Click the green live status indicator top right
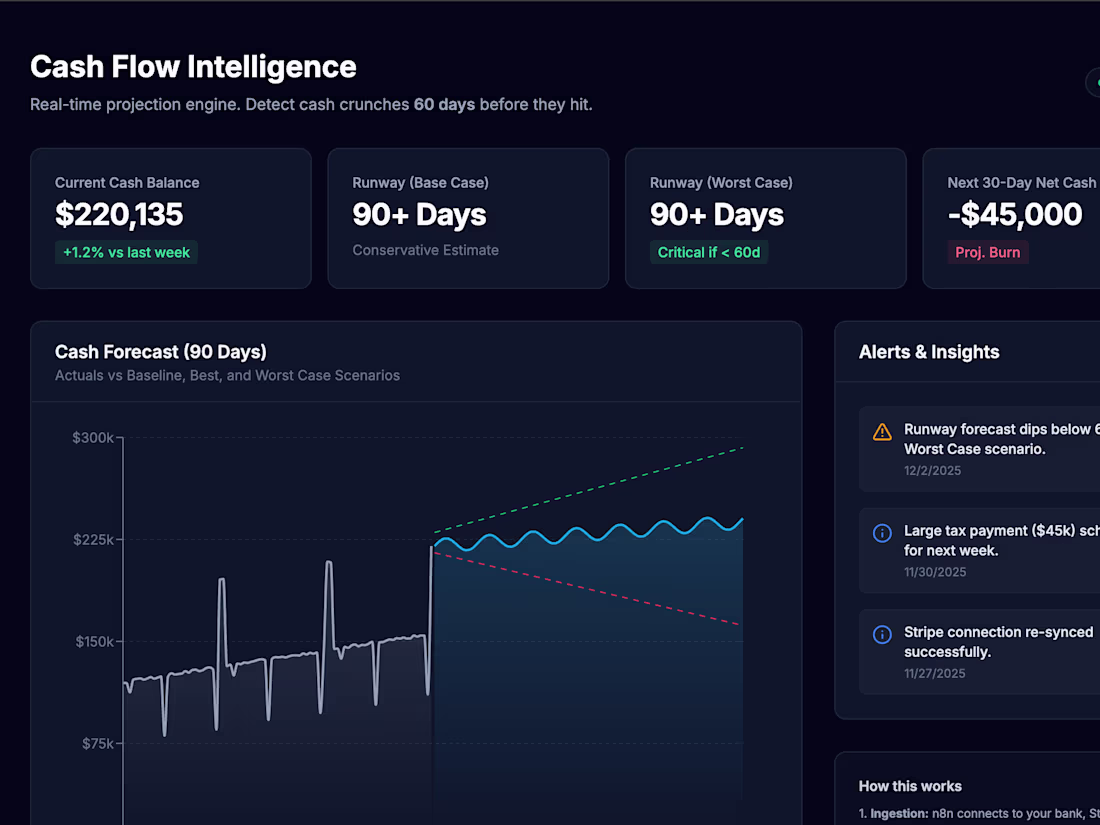Screen dimensions: 1100x825 (1096, 83)
